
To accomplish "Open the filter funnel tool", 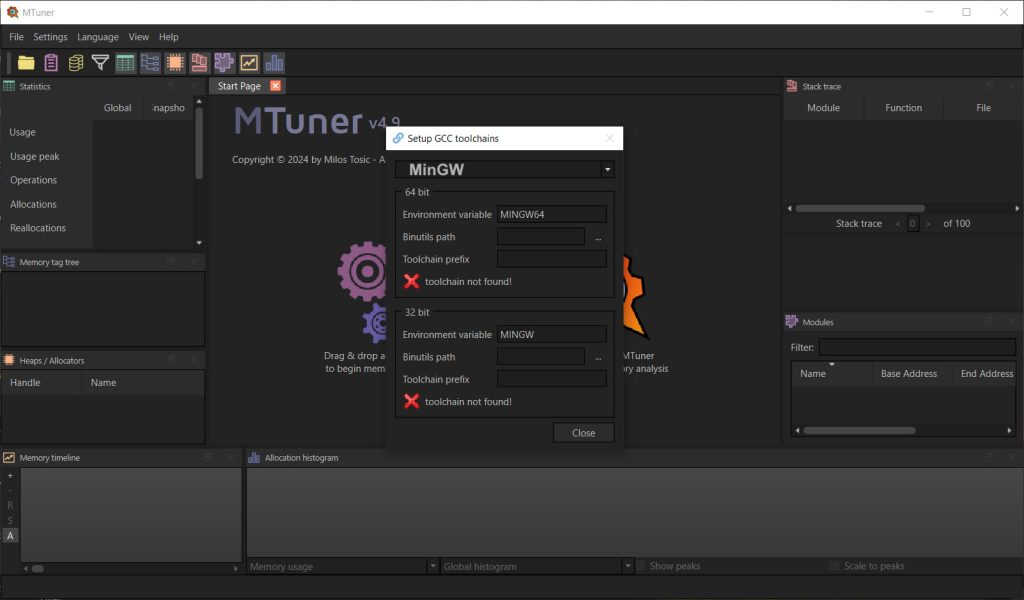I will click(x=101, y=63).
